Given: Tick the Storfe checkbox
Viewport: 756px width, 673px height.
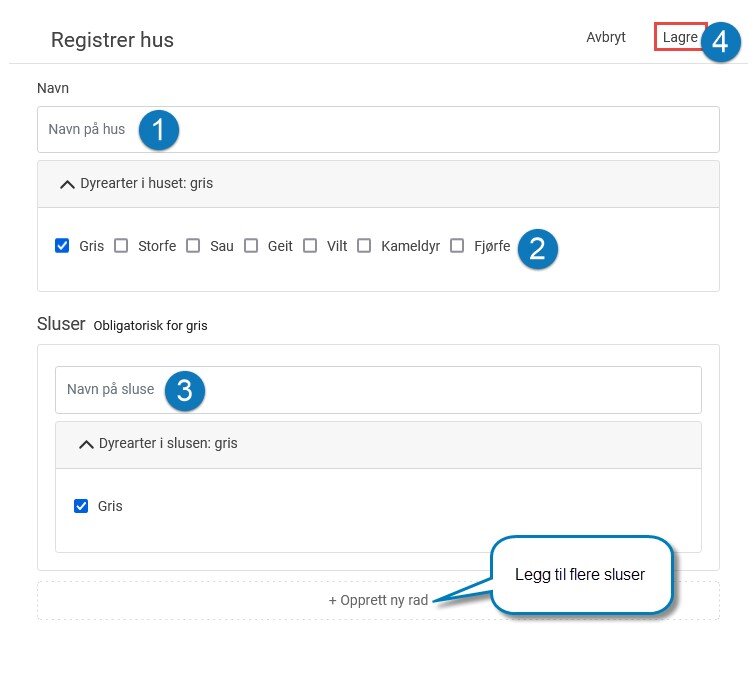Looking at the screenshot, I should (121, 245).
